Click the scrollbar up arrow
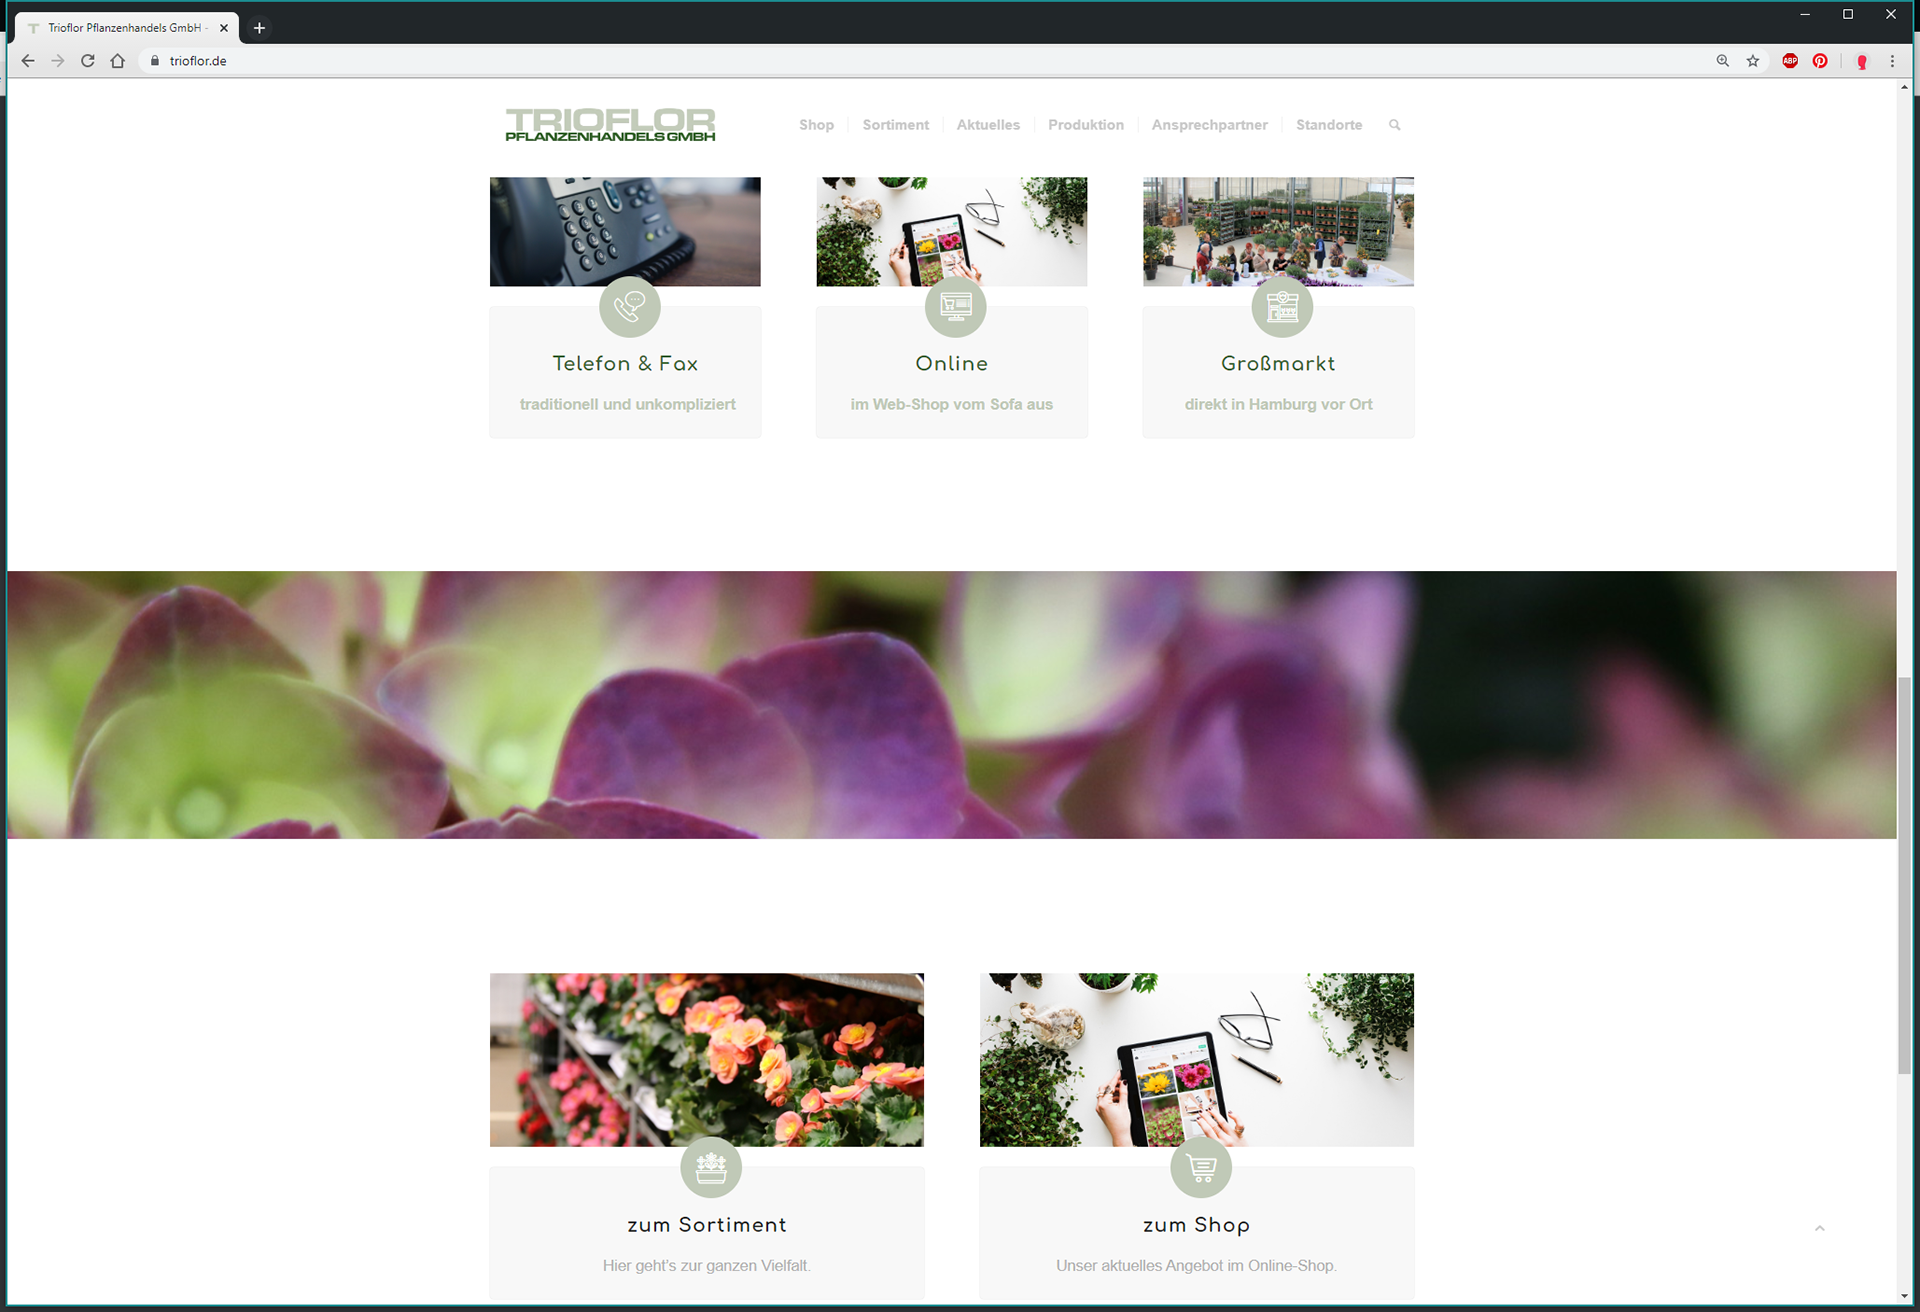 [x=1904, y=87]
